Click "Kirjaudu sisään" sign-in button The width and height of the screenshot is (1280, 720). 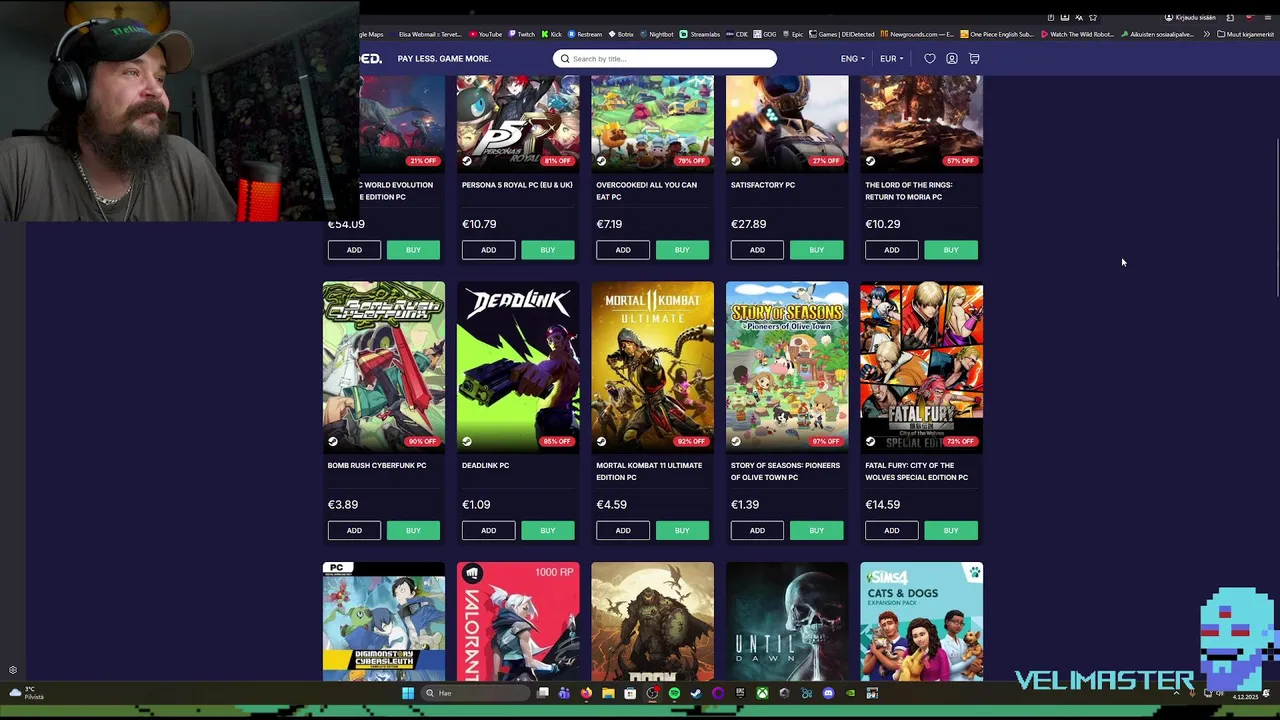tap(1190, 17)
